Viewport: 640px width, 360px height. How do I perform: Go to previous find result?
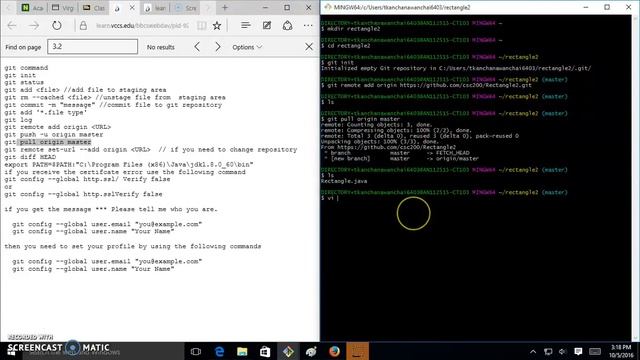pos(197,47)
